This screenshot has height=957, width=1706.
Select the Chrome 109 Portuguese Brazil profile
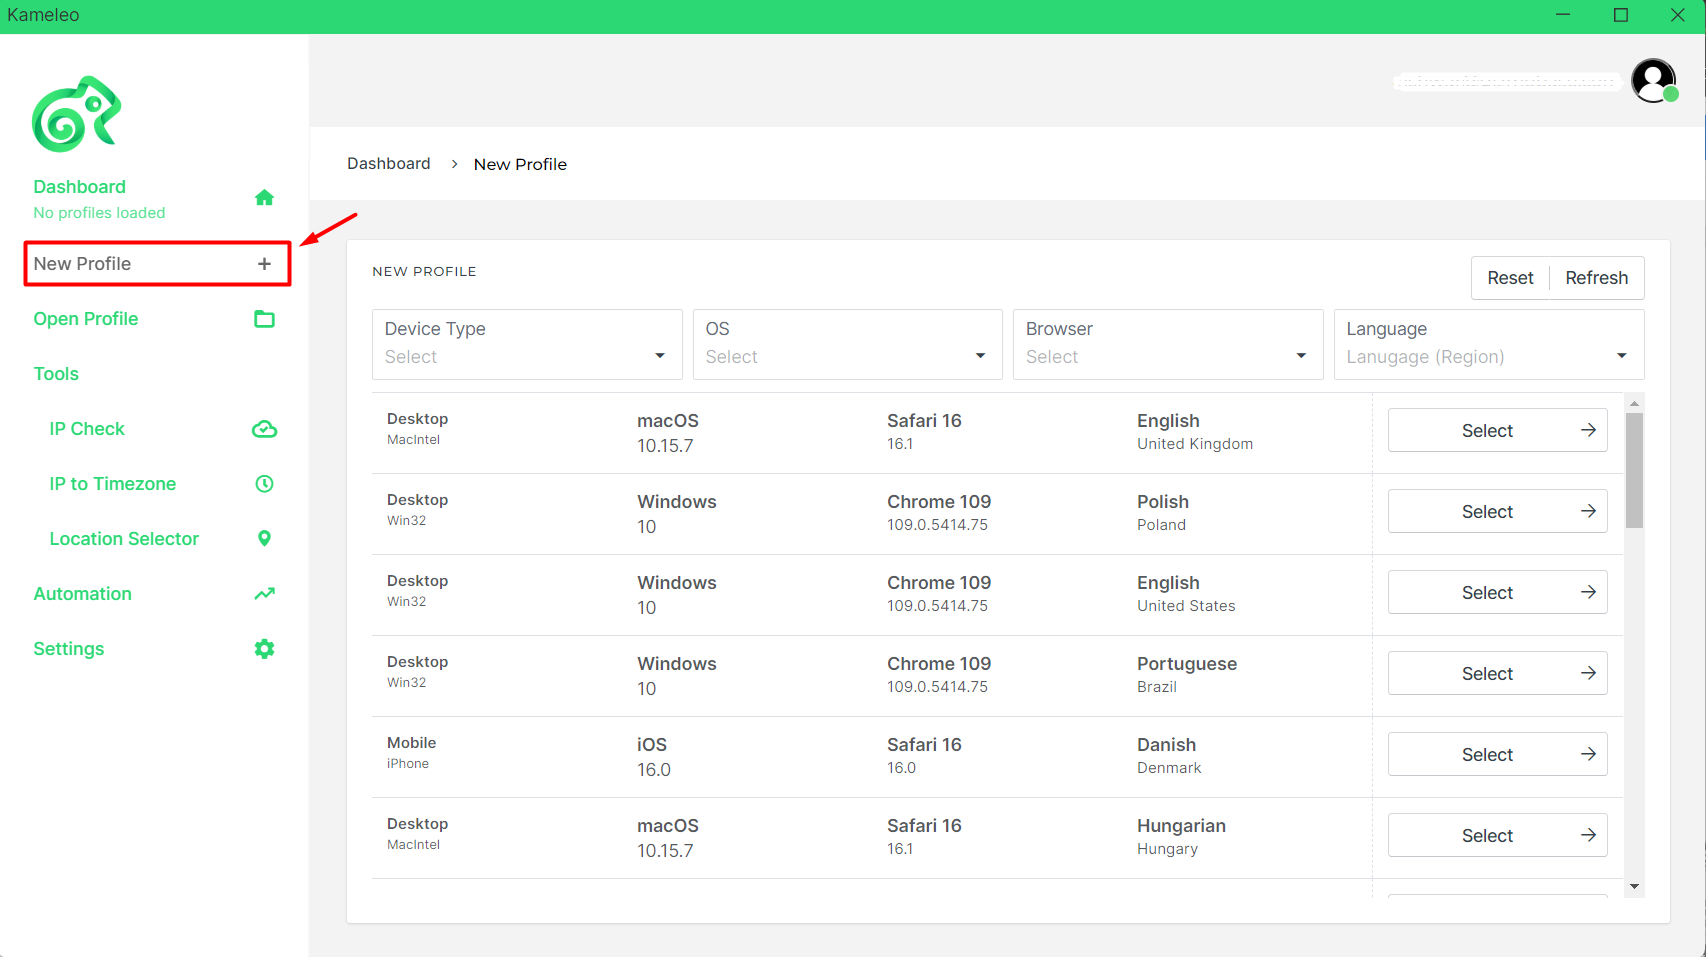pyautogui.click(x=1498, y=673)
